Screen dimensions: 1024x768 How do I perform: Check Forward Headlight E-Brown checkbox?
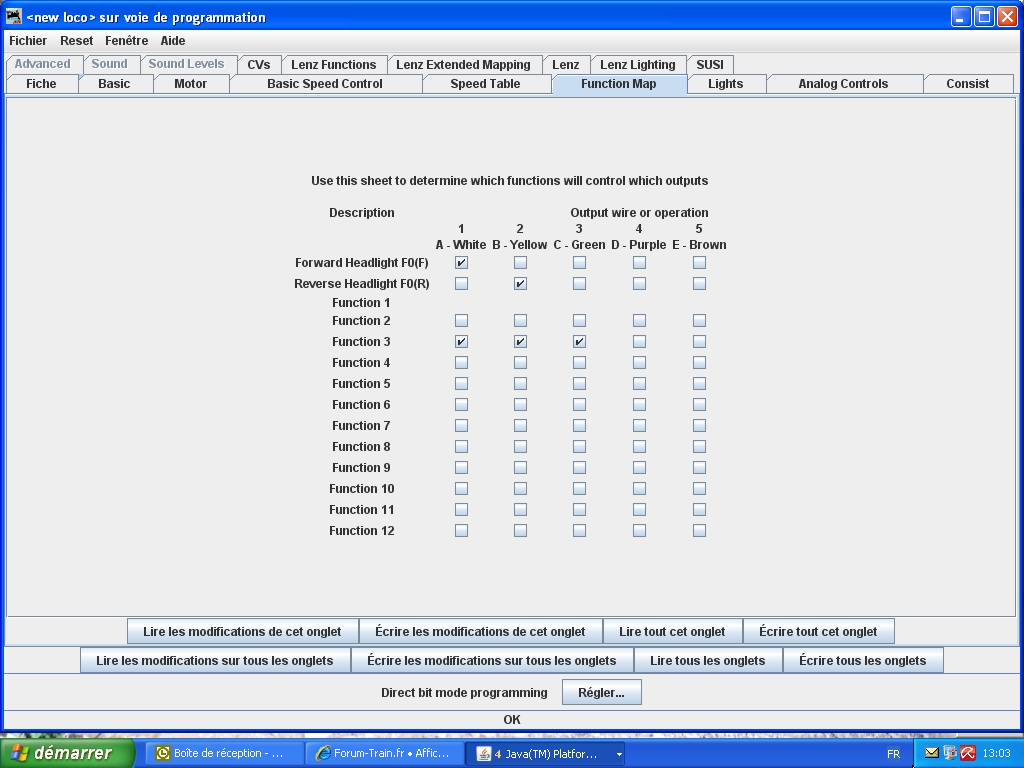pos(699,263)
